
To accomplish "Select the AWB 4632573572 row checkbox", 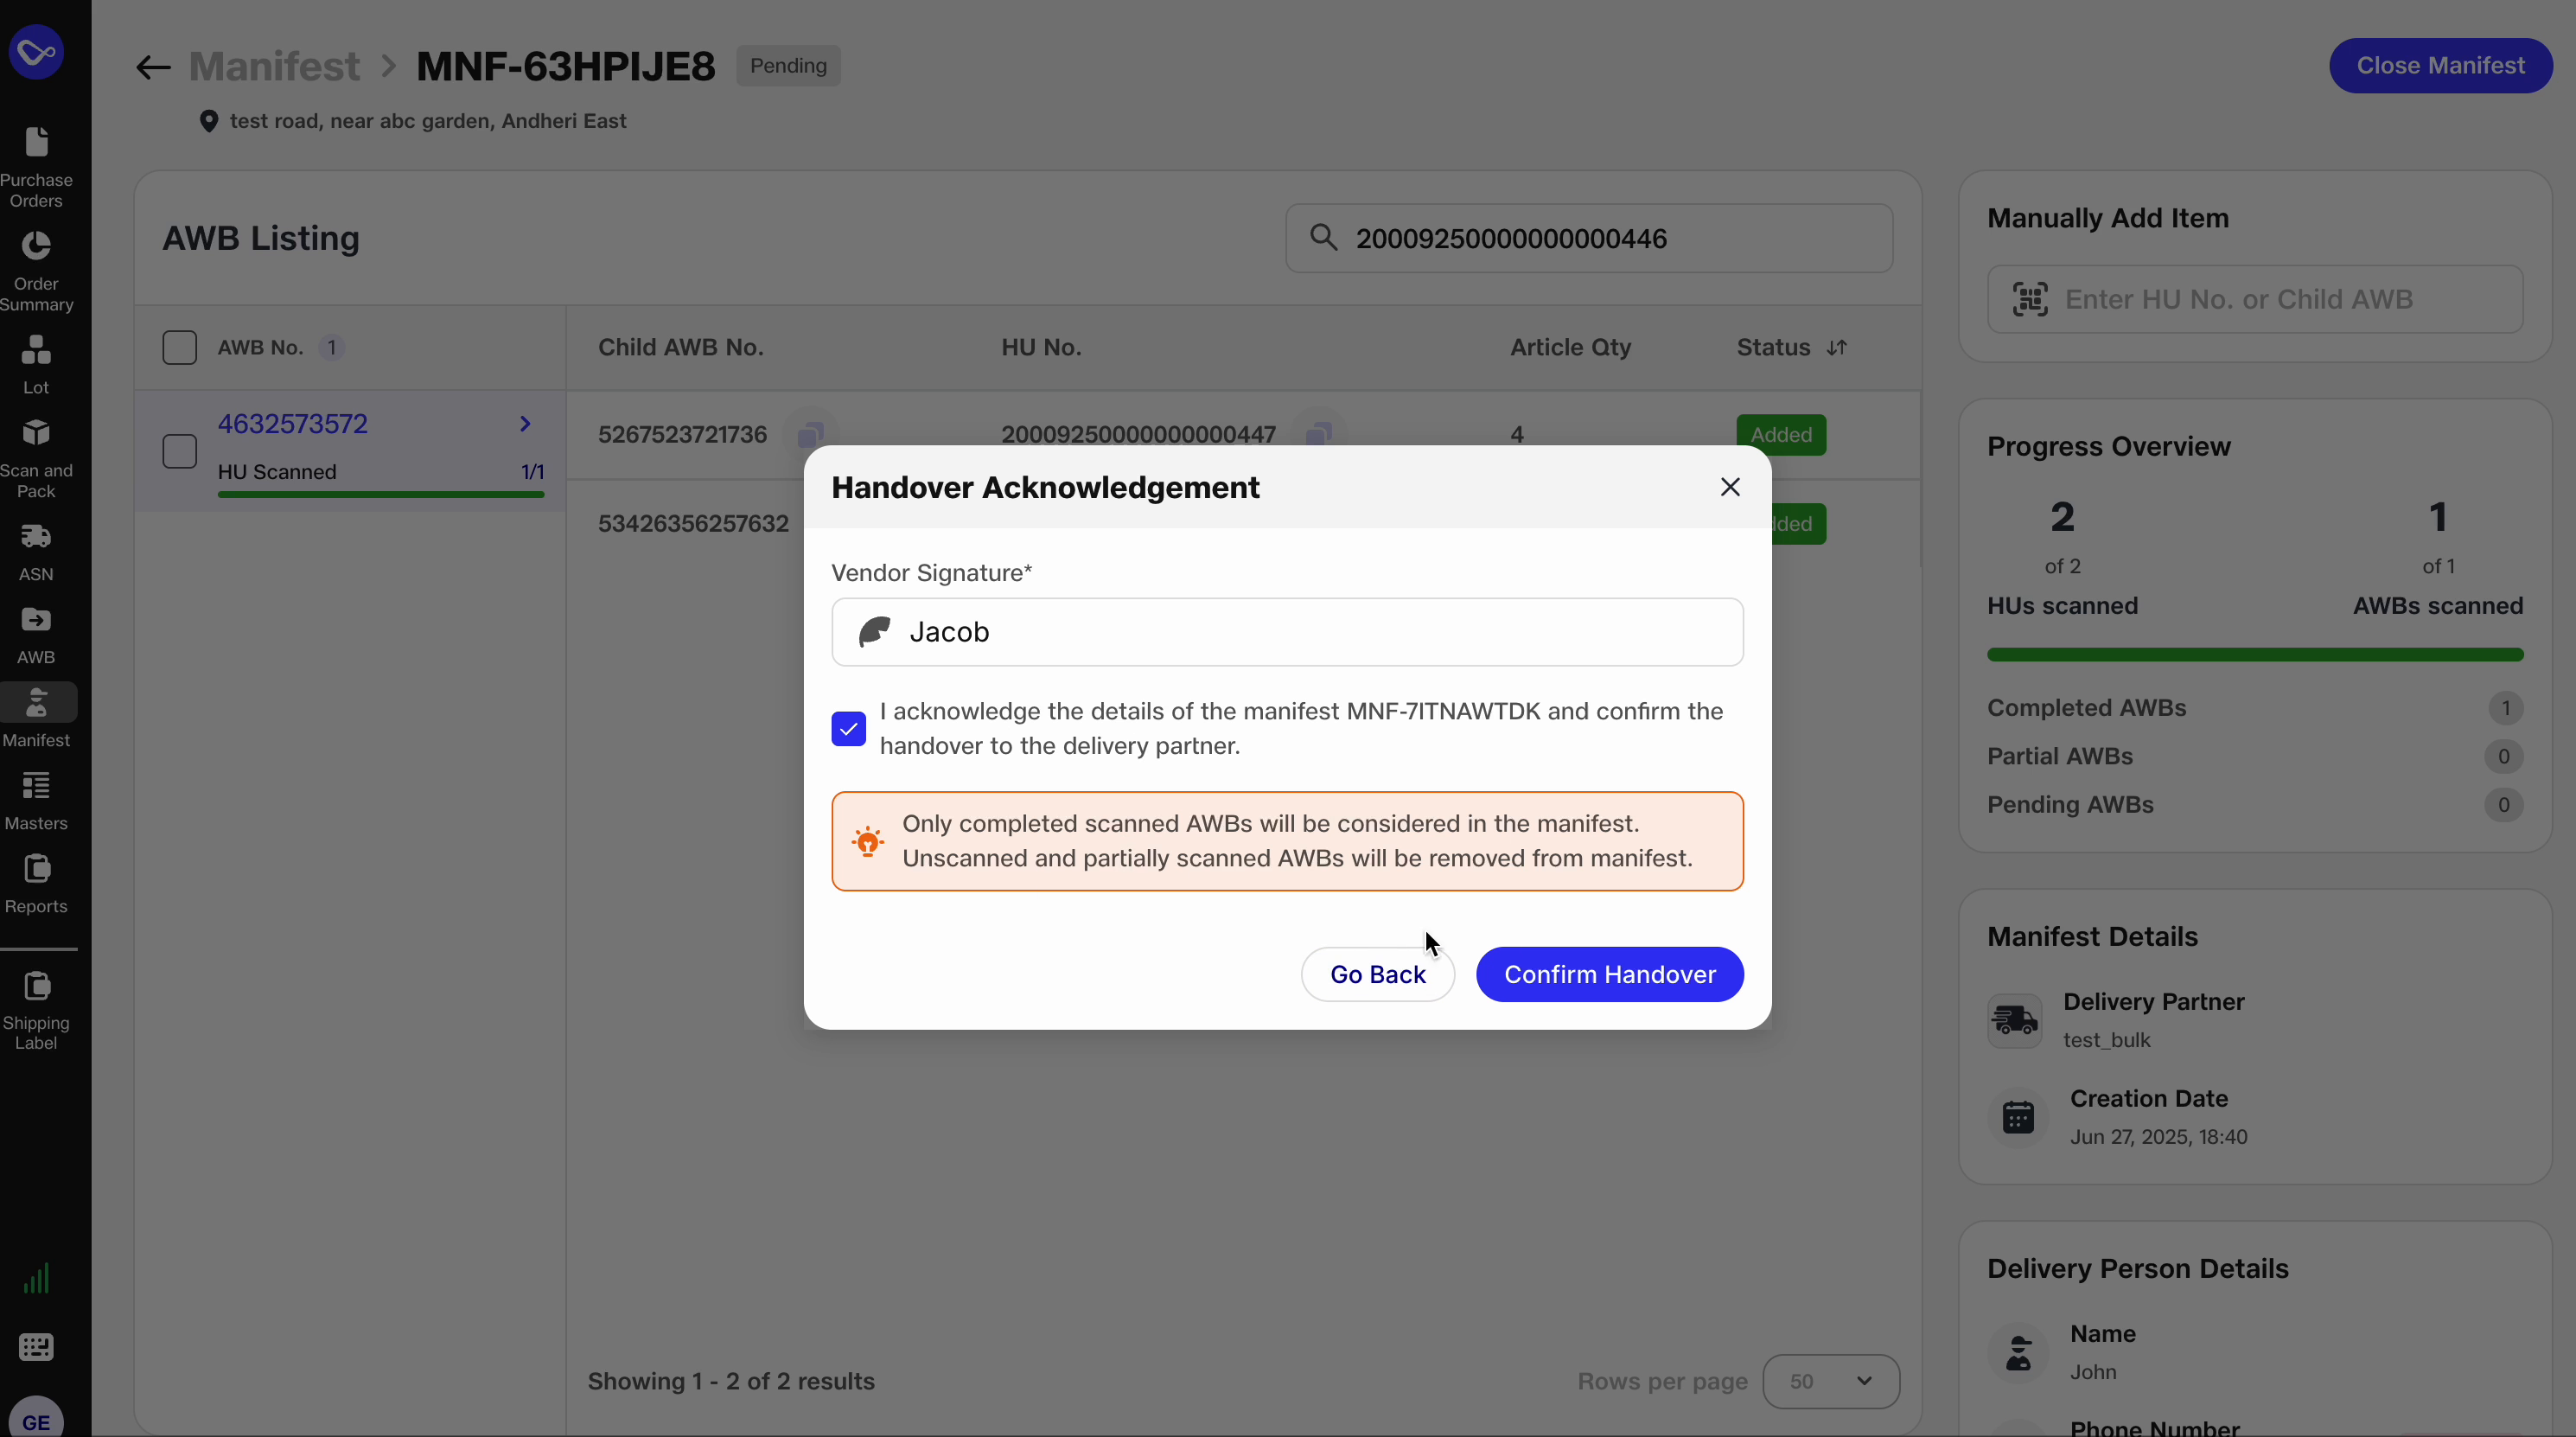I will 180,451.
